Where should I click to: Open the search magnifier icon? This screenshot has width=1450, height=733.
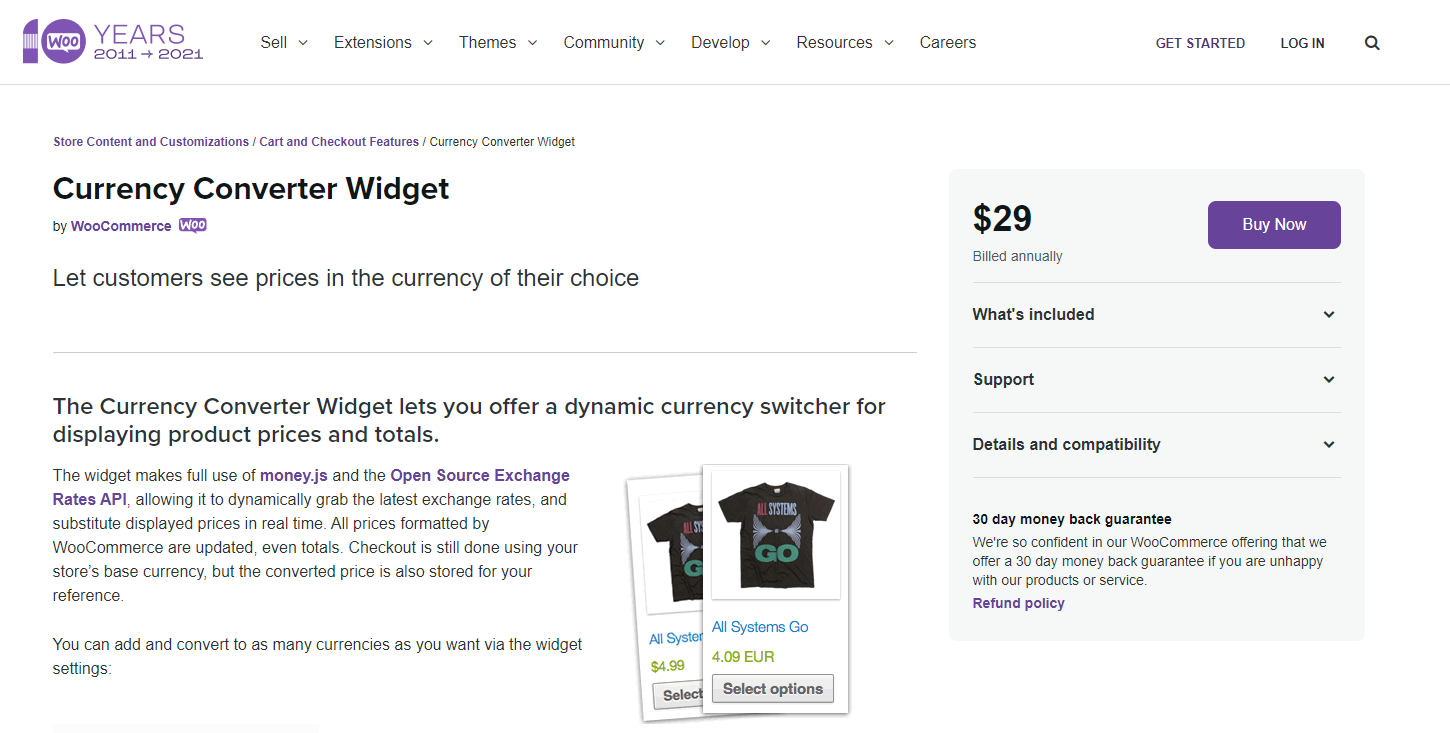[1372, 43]
